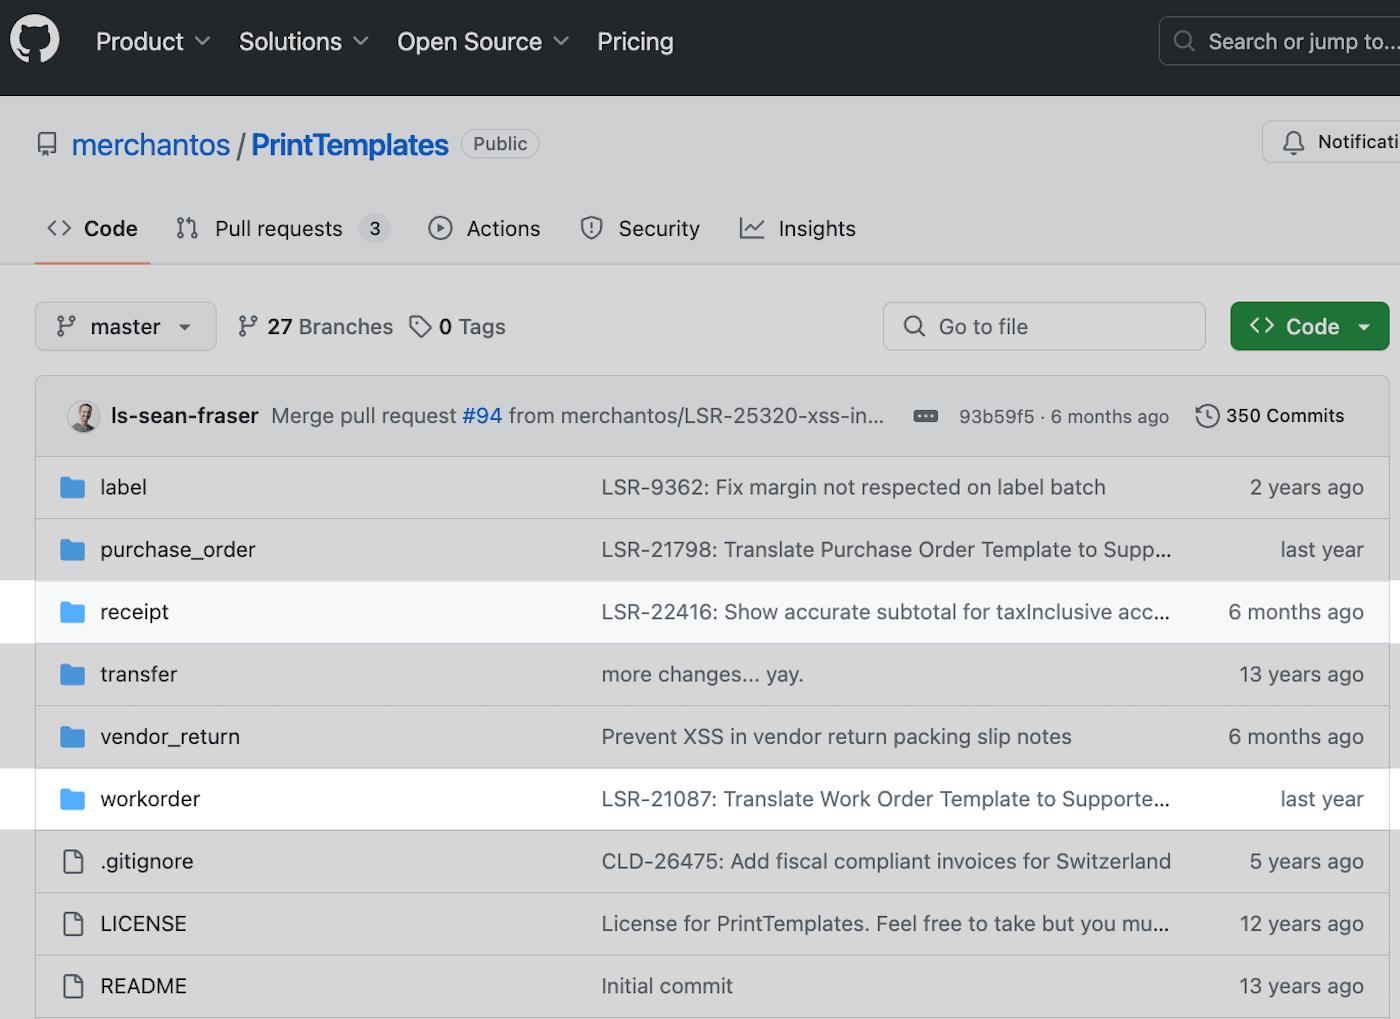Open the purchase_order folder
The height and width of the screenshot is (1019, 1400).
[178, 550]
